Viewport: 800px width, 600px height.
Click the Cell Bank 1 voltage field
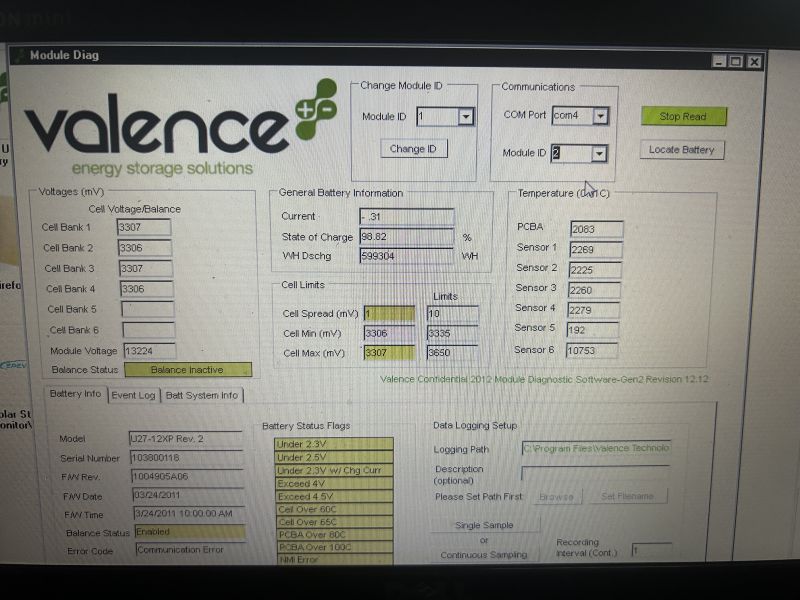[144, 228]
